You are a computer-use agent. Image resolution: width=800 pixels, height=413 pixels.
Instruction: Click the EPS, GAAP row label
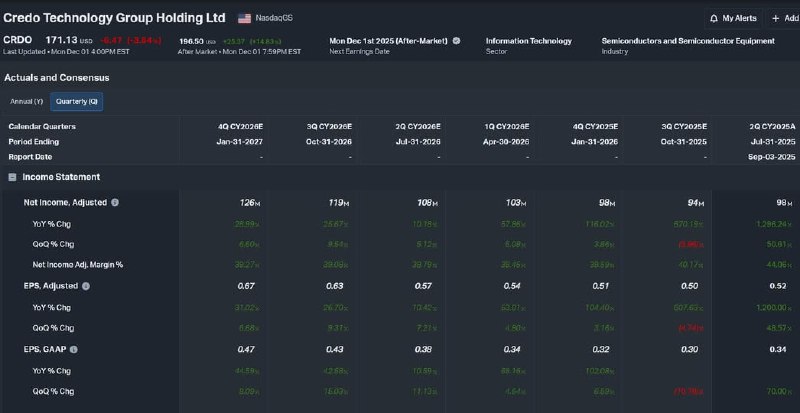tap(45, 350)
